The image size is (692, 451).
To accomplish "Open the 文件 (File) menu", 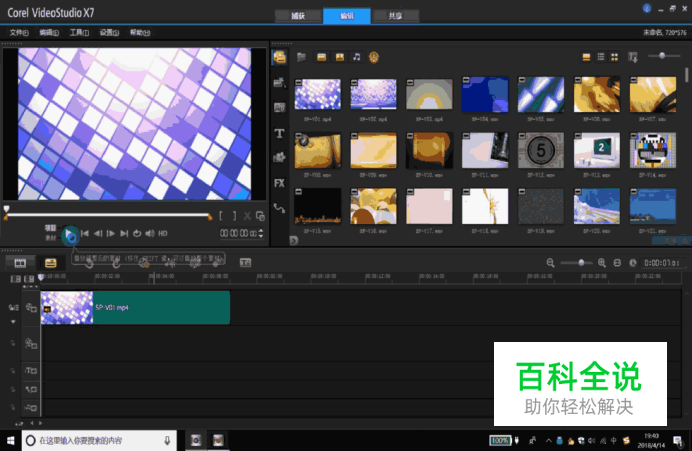I will 19,32.
